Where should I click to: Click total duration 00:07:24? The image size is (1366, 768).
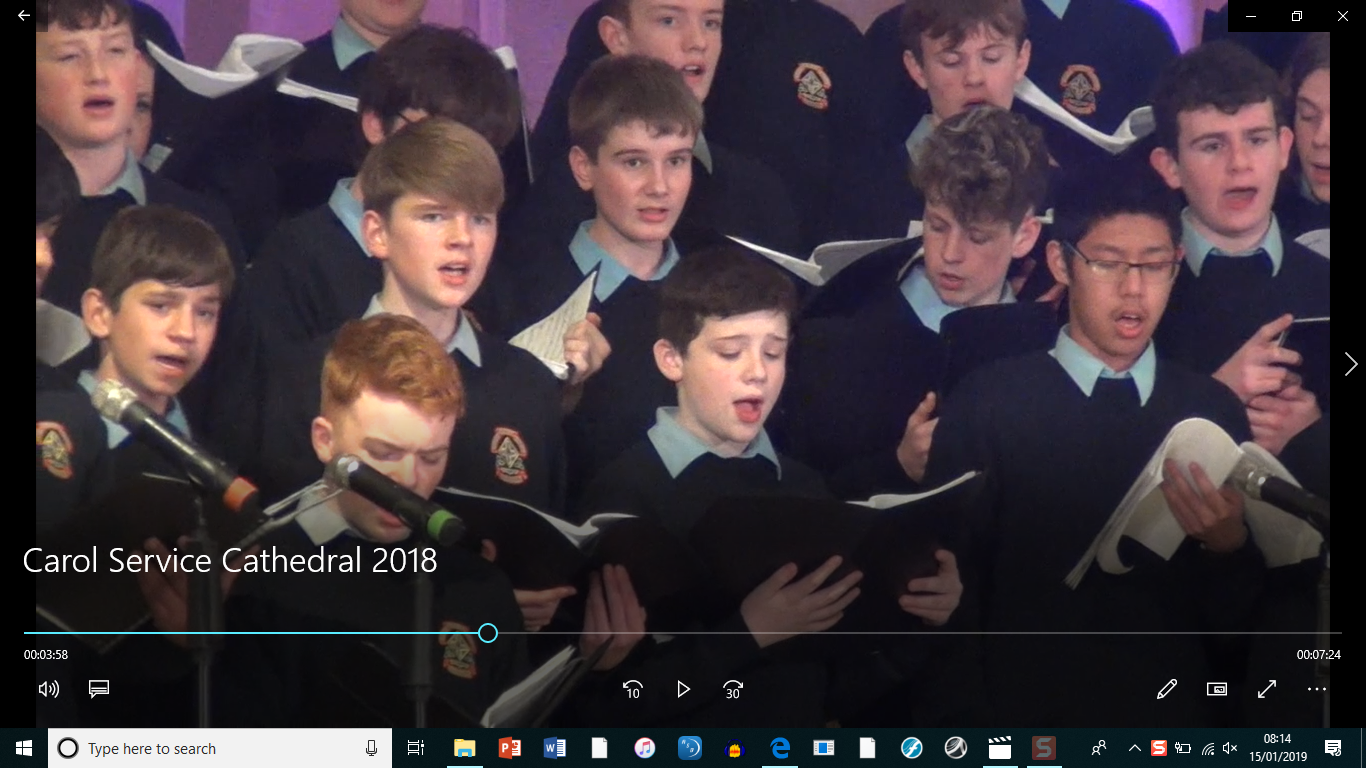point(1319,655)
